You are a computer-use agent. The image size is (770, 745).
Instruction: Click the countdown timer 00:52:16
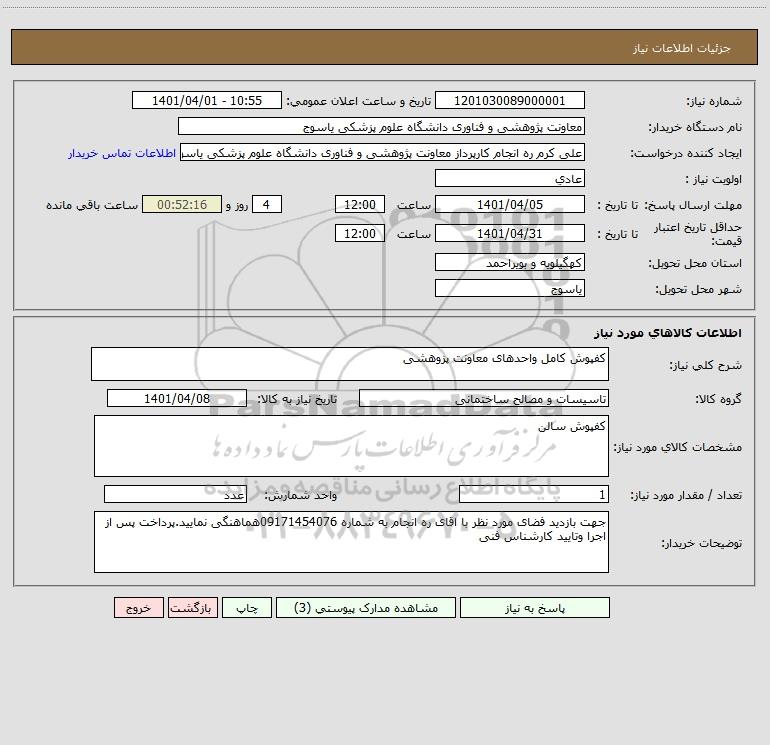[182, 204]
